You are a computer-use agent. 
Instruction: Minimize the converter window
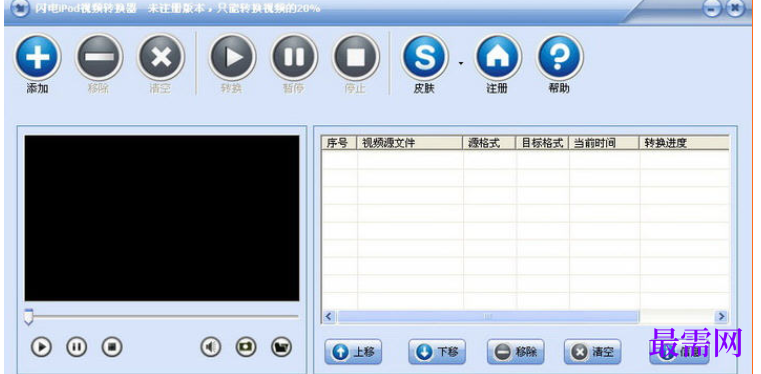[x=712, y=8]
